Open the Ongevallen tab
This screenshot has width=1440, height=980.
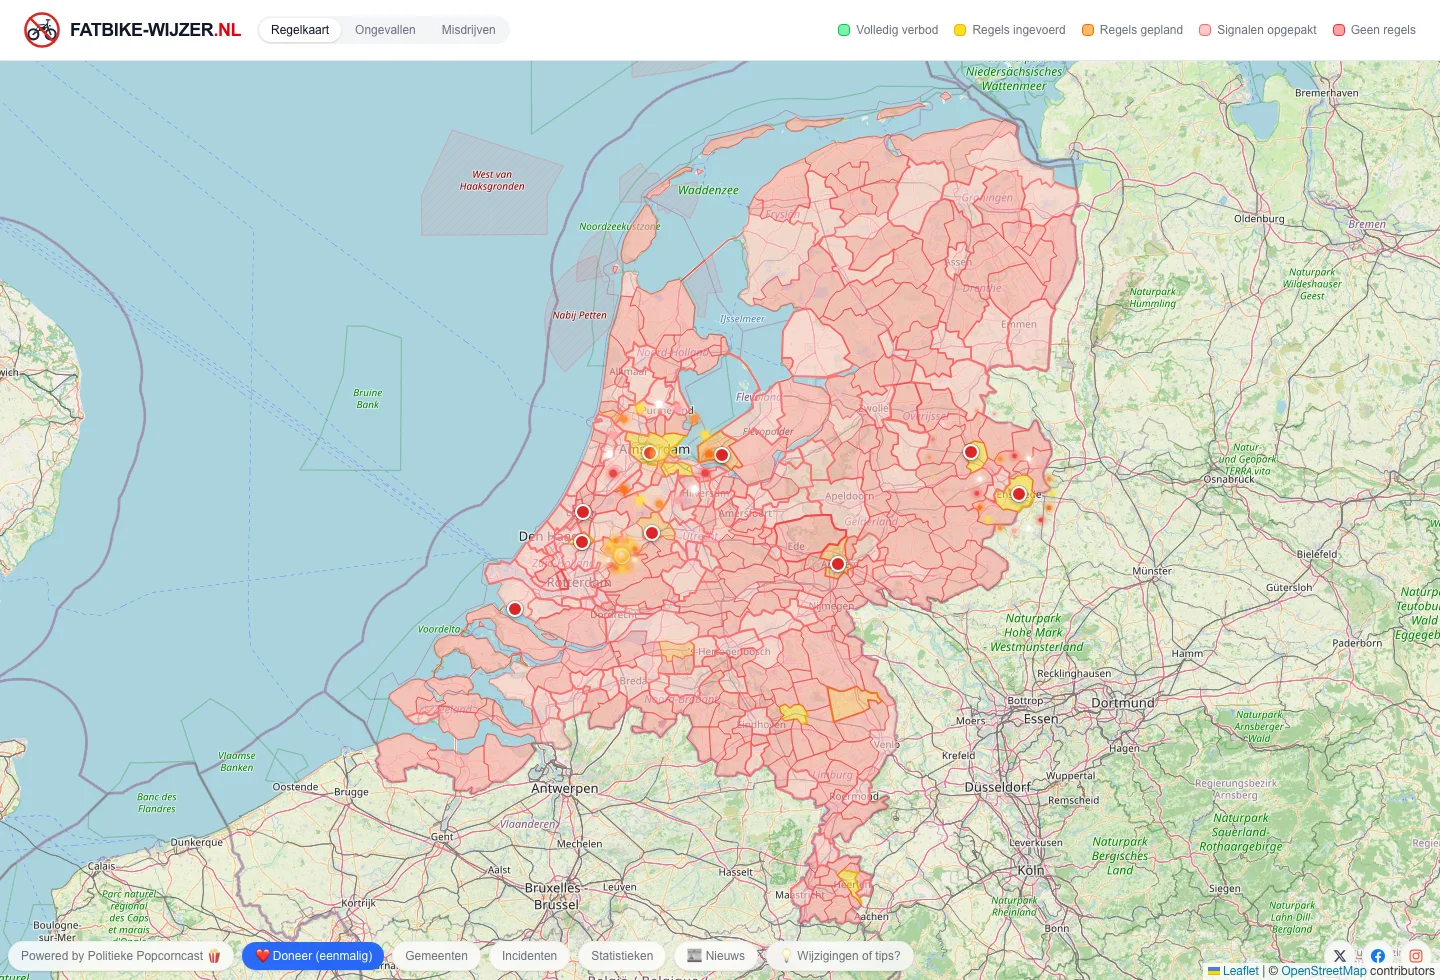[x=385, y=30]
